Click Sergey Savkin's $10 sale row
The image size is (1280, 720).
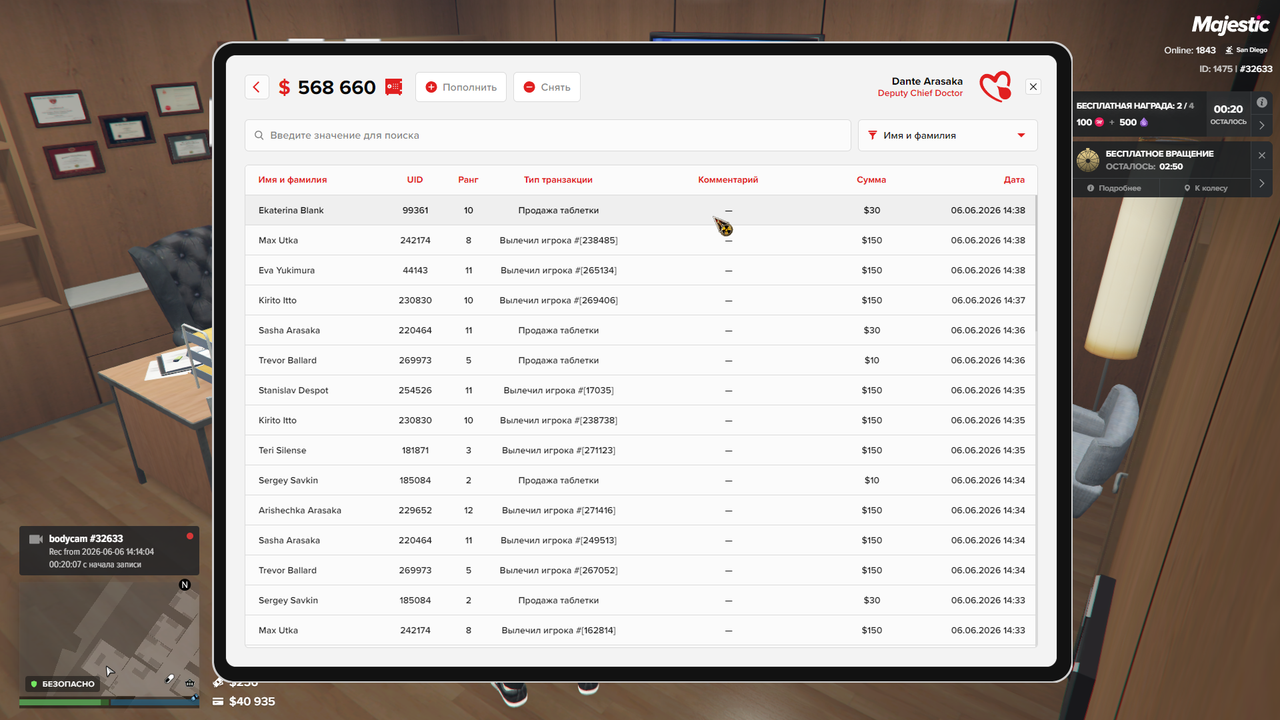(x=640, y=480)
